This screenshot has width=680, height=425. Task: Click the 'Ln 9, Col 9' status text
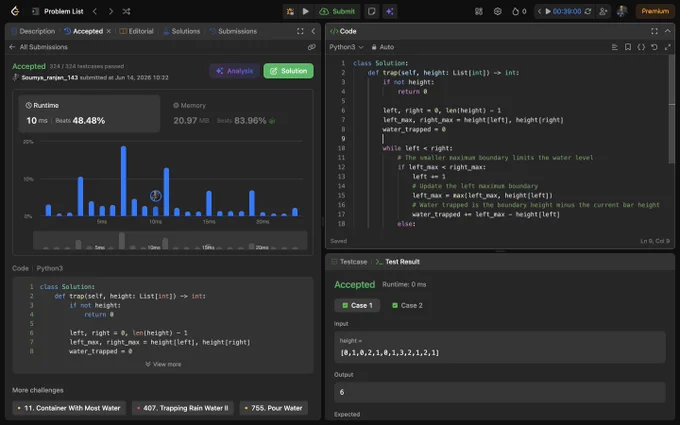pos(655,241)
